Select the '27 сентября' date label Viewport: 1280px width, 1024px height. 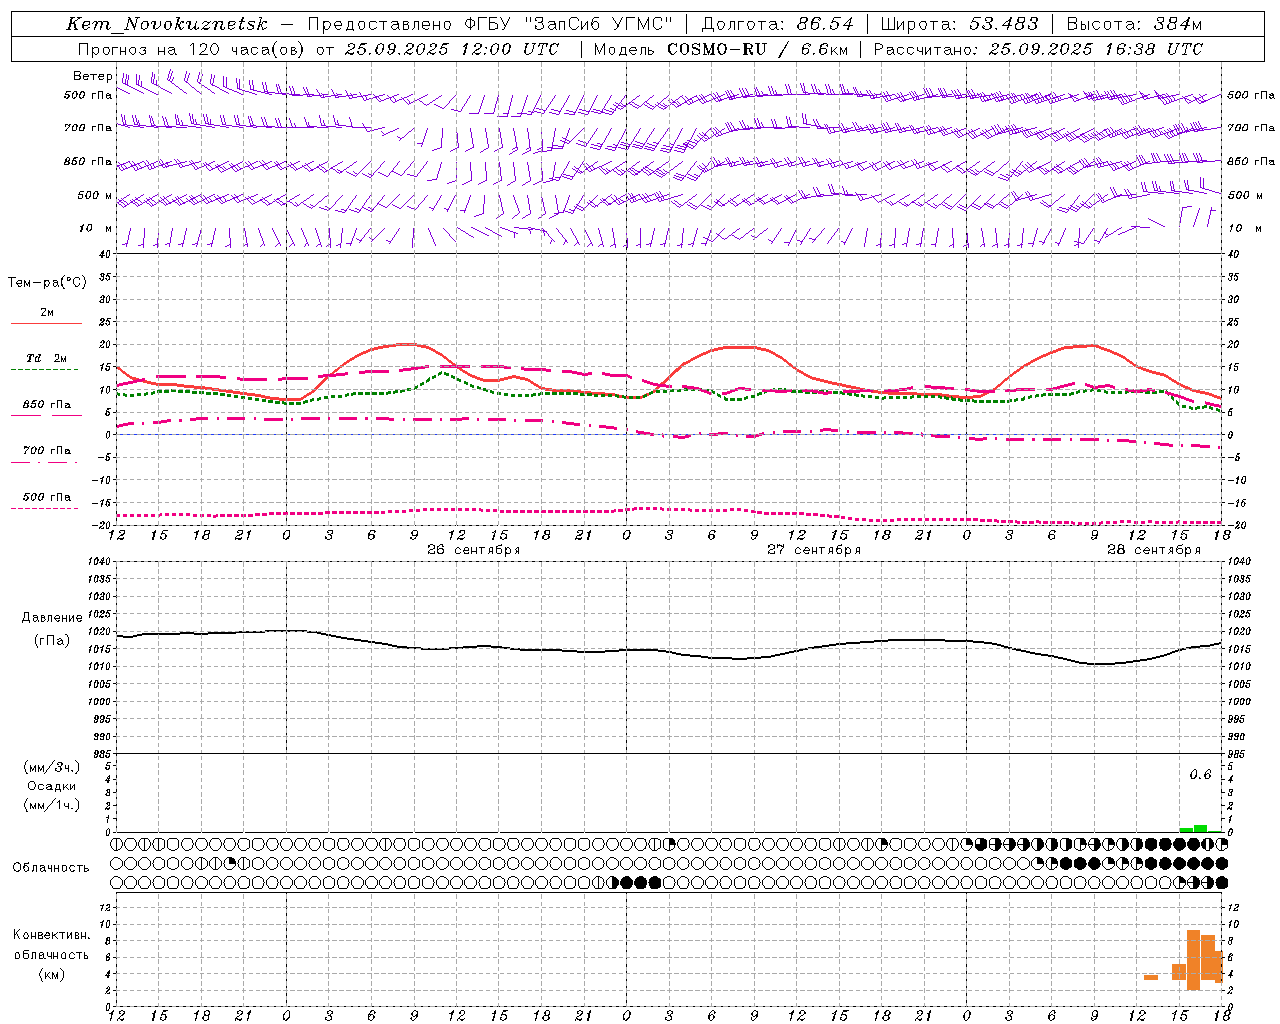pyautogui.click(x=813, y=550)
